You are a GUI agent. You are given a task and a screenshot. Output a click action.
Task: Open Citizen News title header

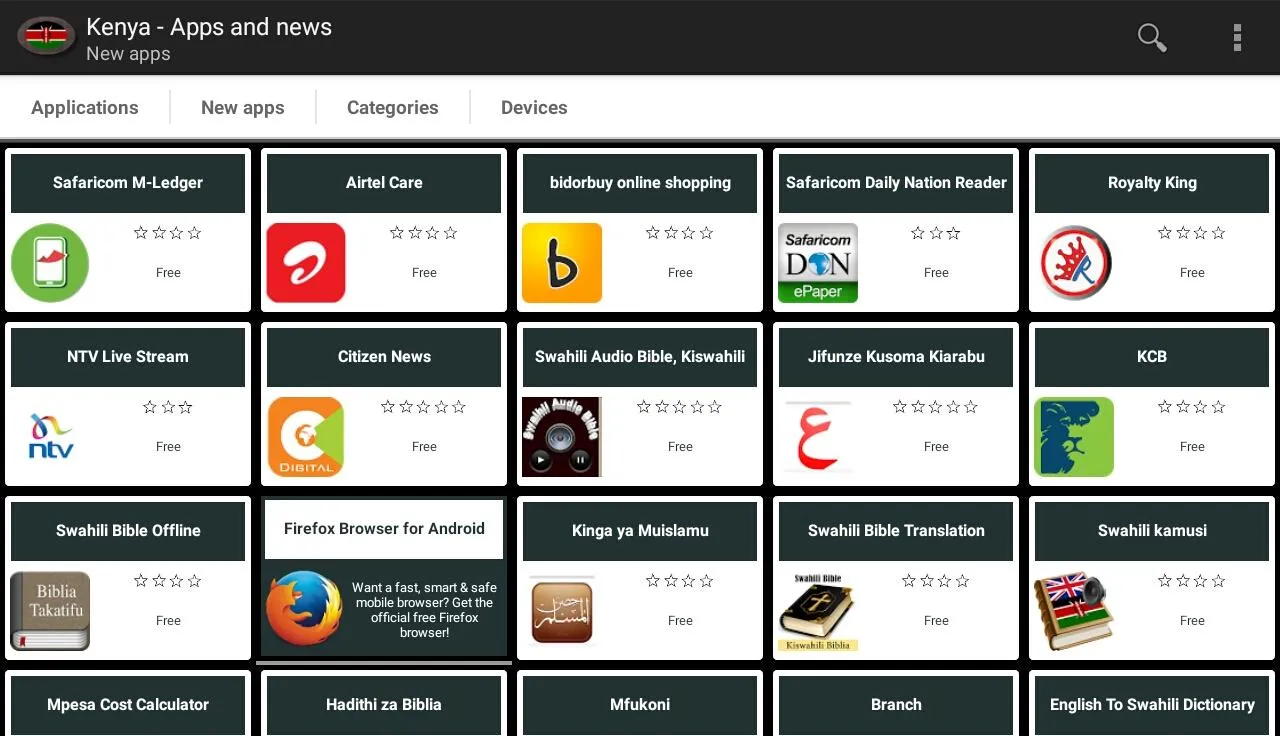tap(384, 357)
